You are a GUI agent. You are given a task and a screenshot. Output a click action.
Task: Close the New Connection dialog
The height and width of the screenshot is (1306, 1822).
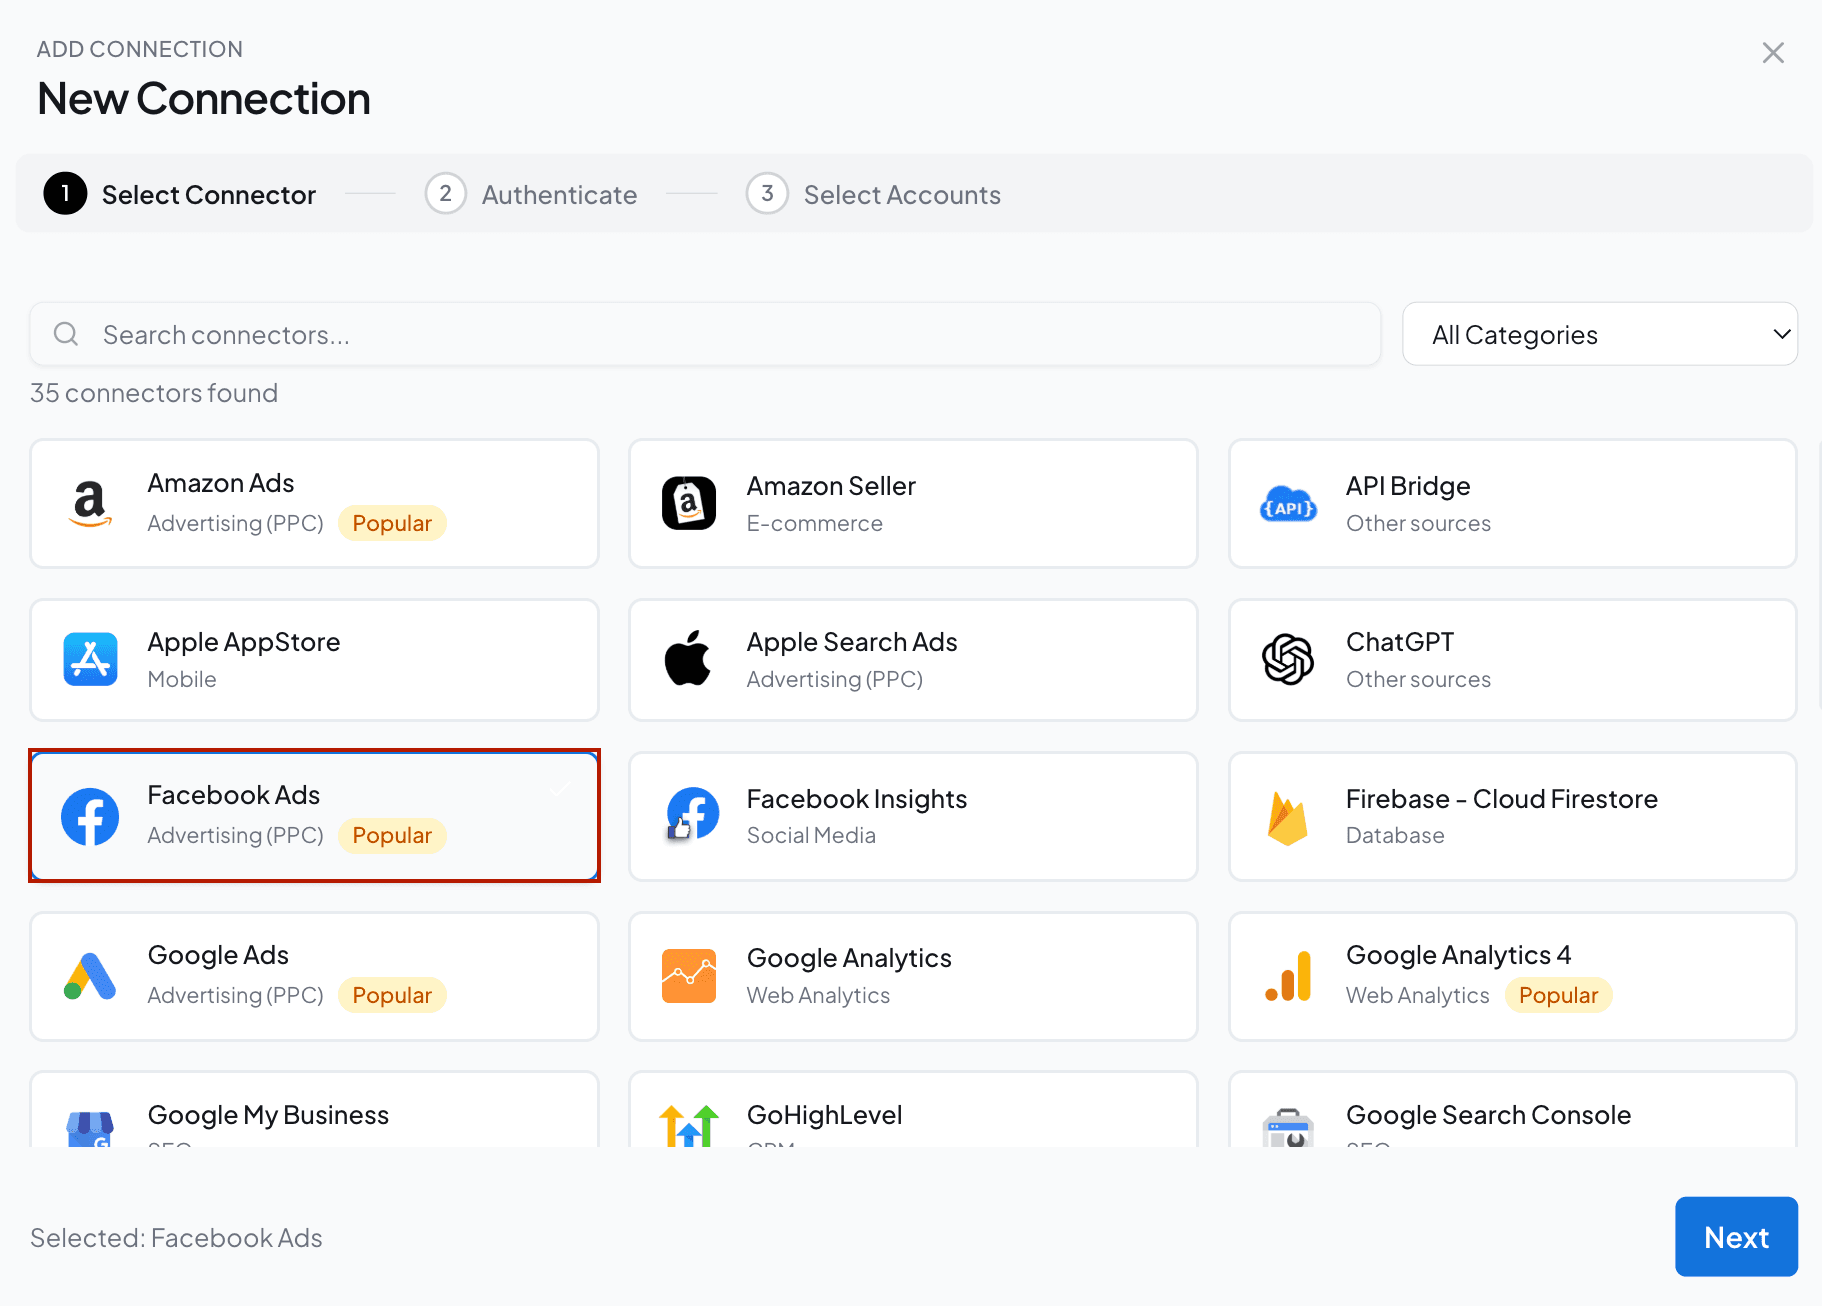[1773, 53]
